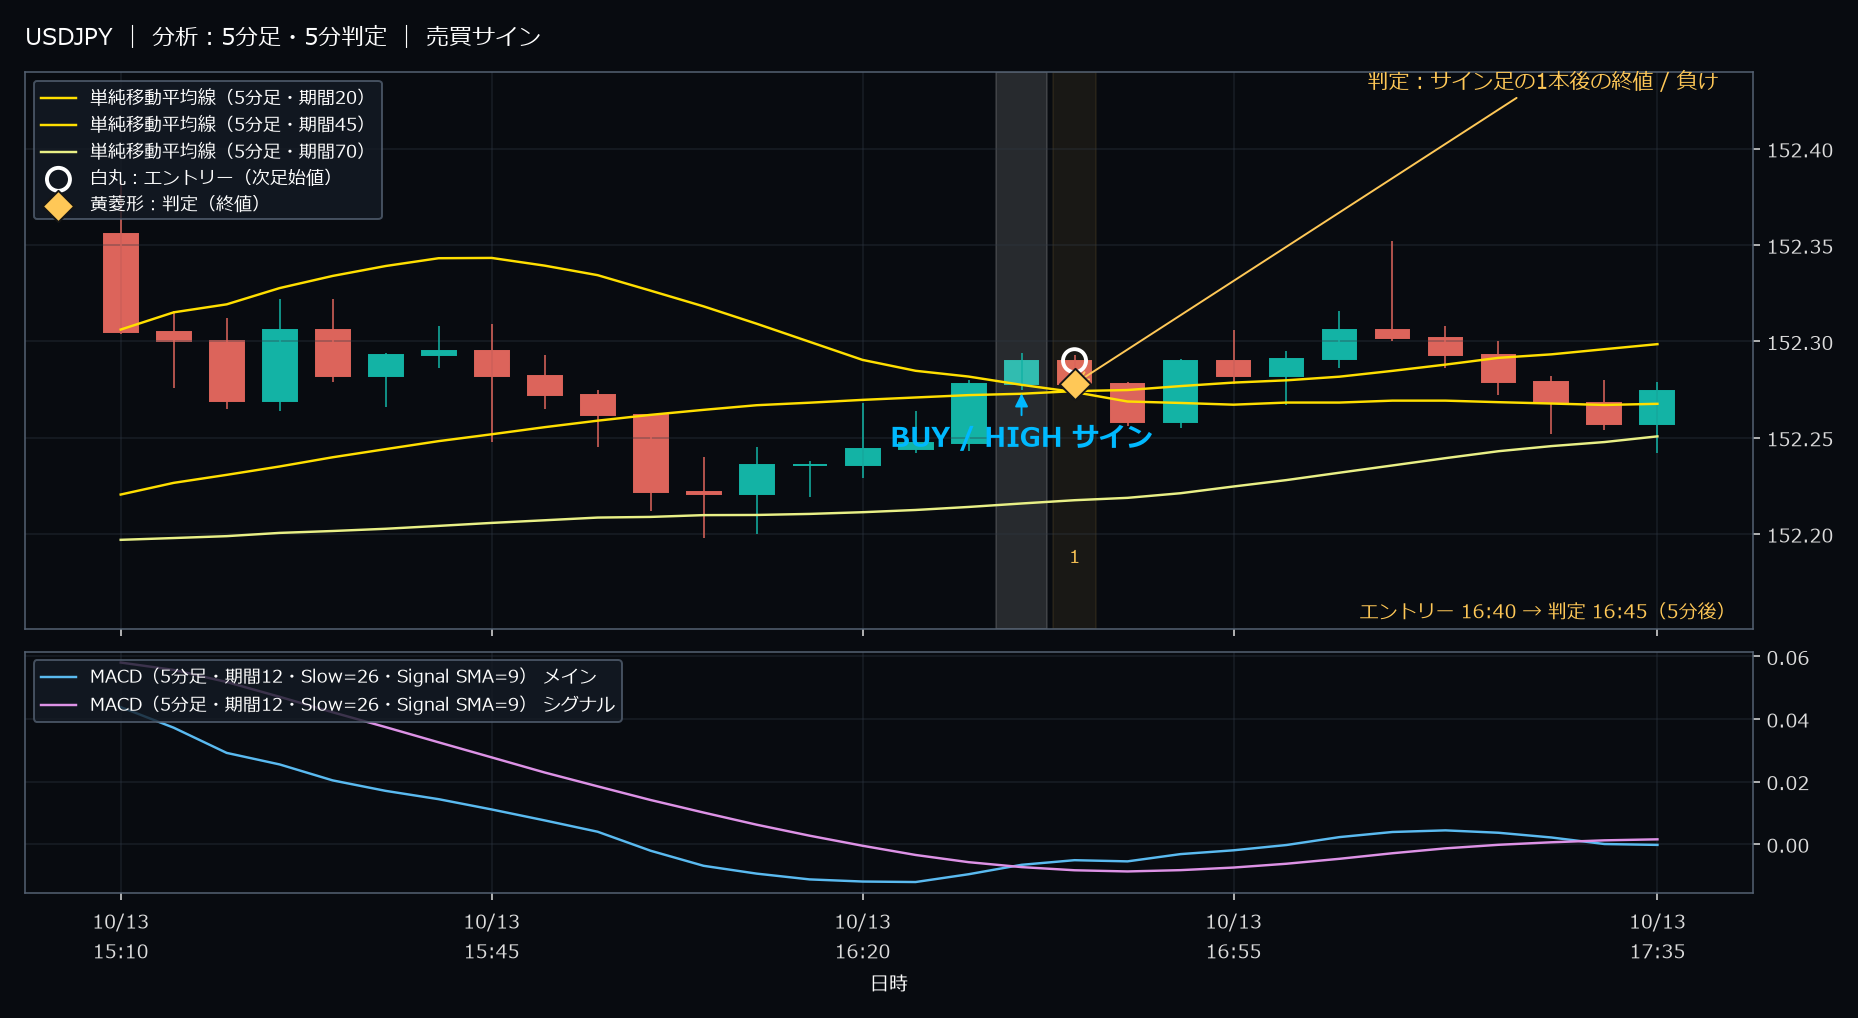
Task: Click the 152.20 price axis label
Action: (1800, 536)
